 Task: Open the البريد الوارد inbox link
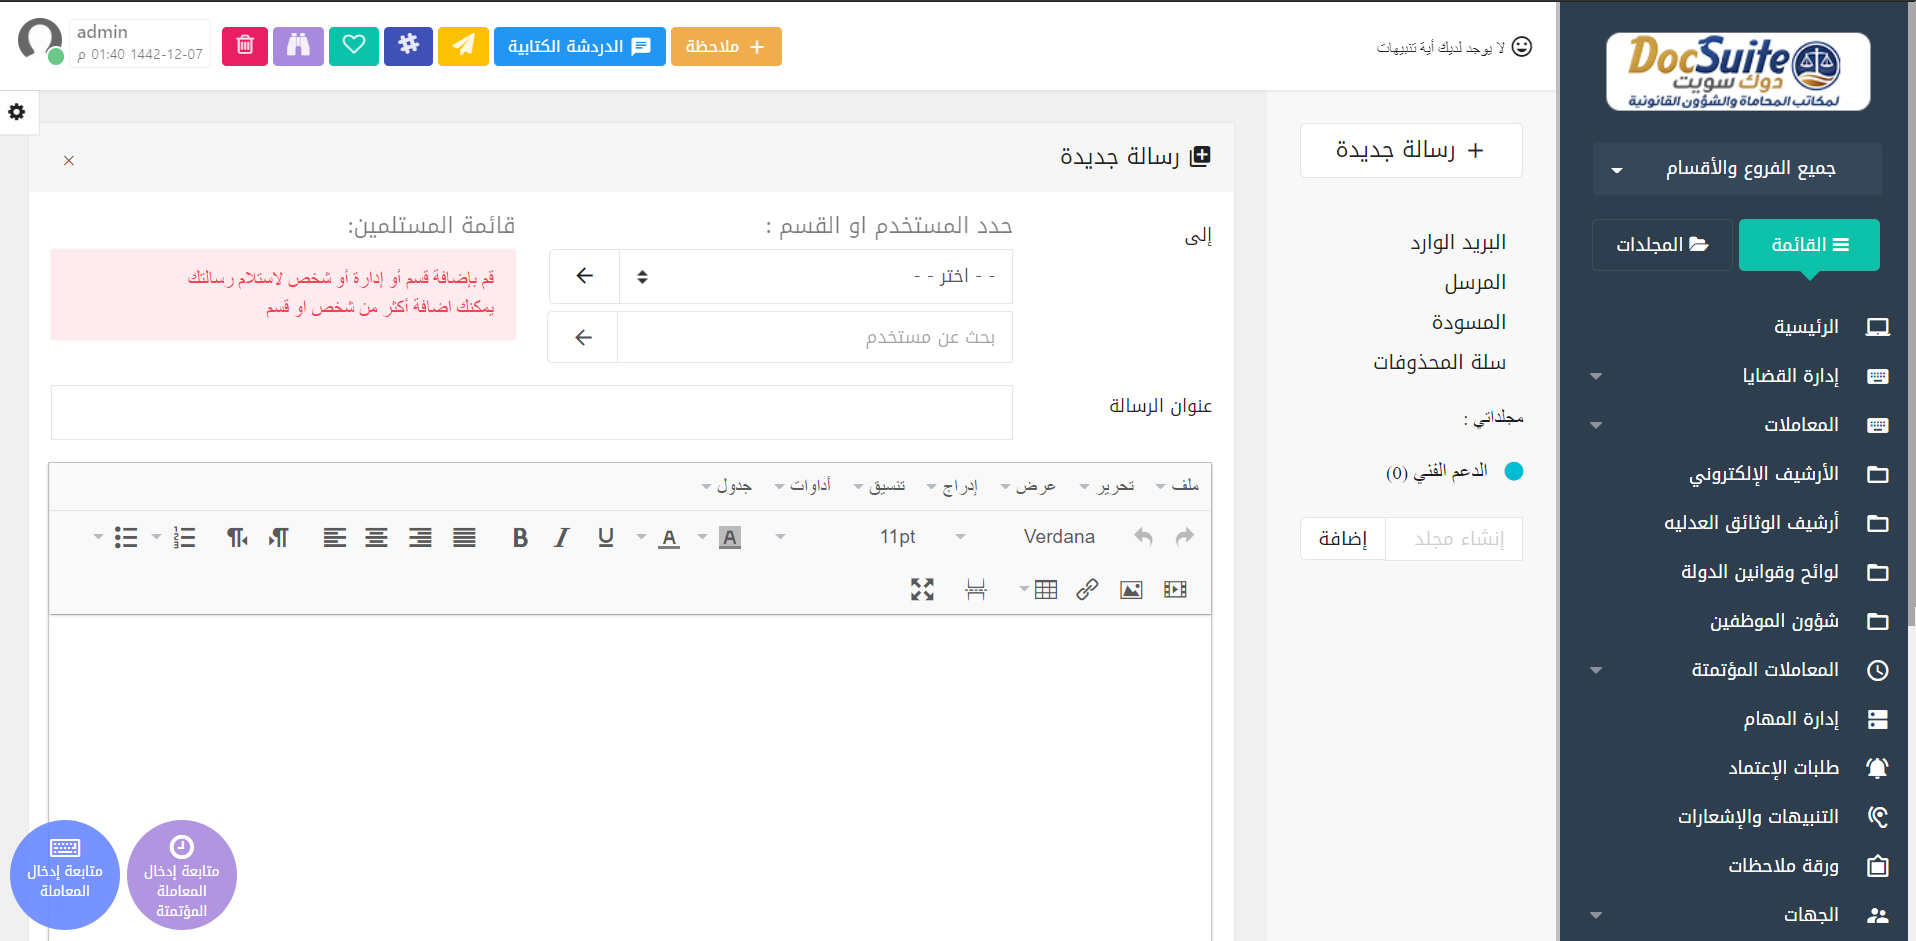click(1457, 243)
